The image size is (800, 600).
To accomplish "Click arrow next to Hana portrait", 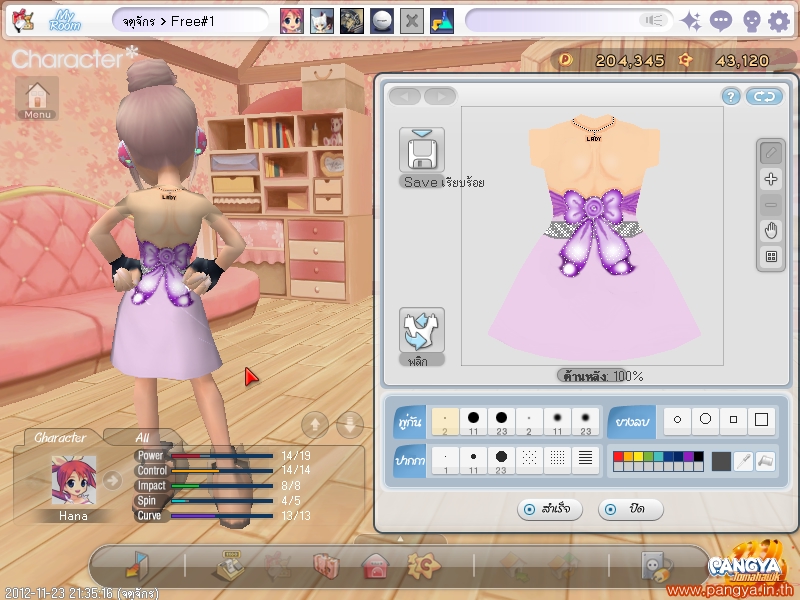I will pyautogui.click(x=112, y=480).
